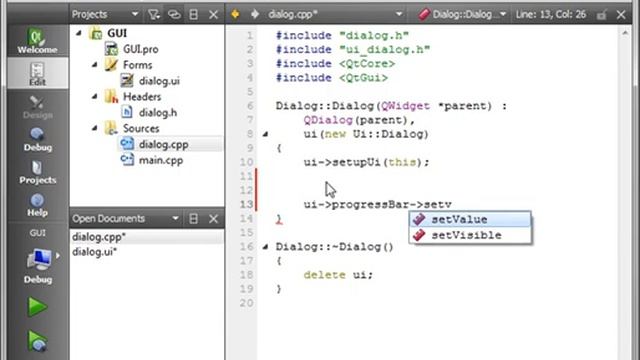Open the Dialog::Dialog symbol dropdown
The image size is (640, 360).
462,15
